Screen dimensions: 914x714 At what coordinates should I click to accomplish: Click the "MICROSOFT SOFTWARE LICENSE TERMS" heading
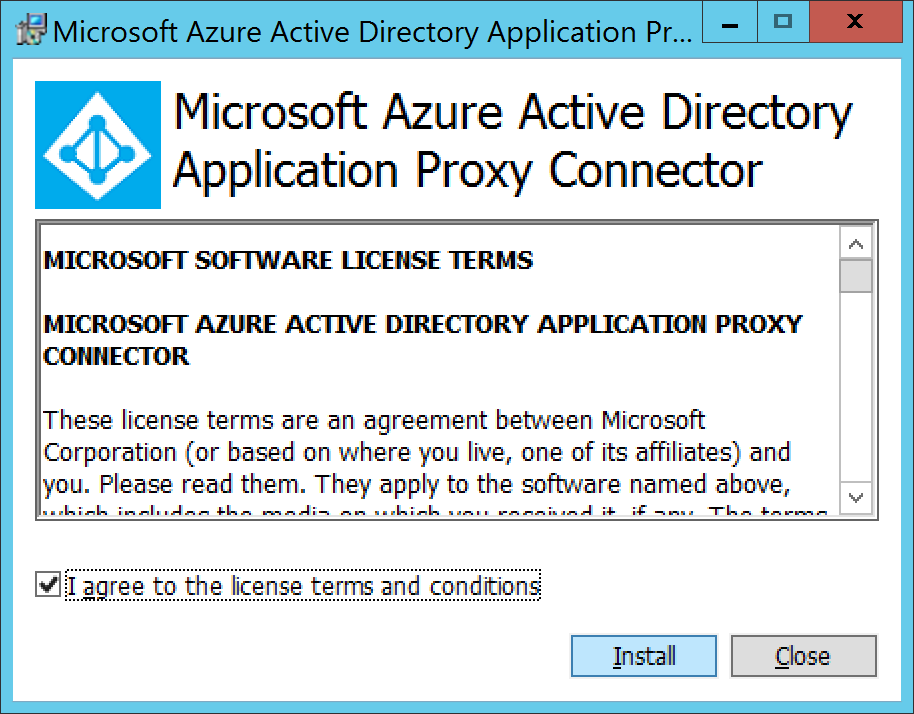coord(289,261)
